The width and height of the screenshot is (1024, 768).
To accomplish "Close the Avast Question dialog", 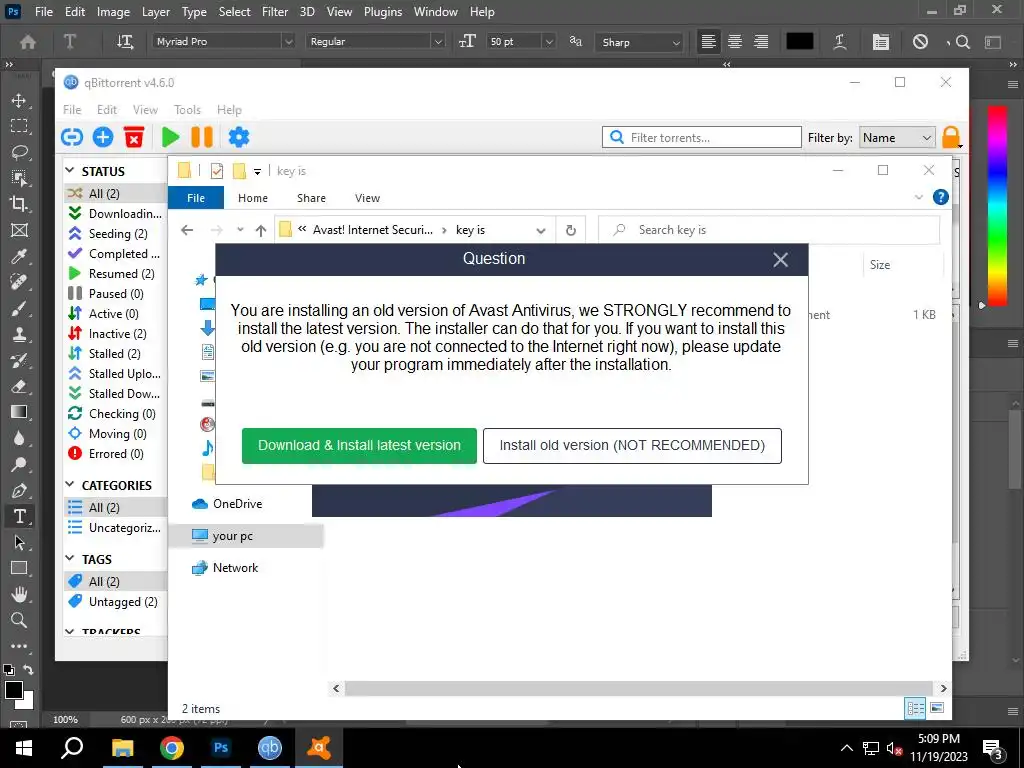I will 780,260.
